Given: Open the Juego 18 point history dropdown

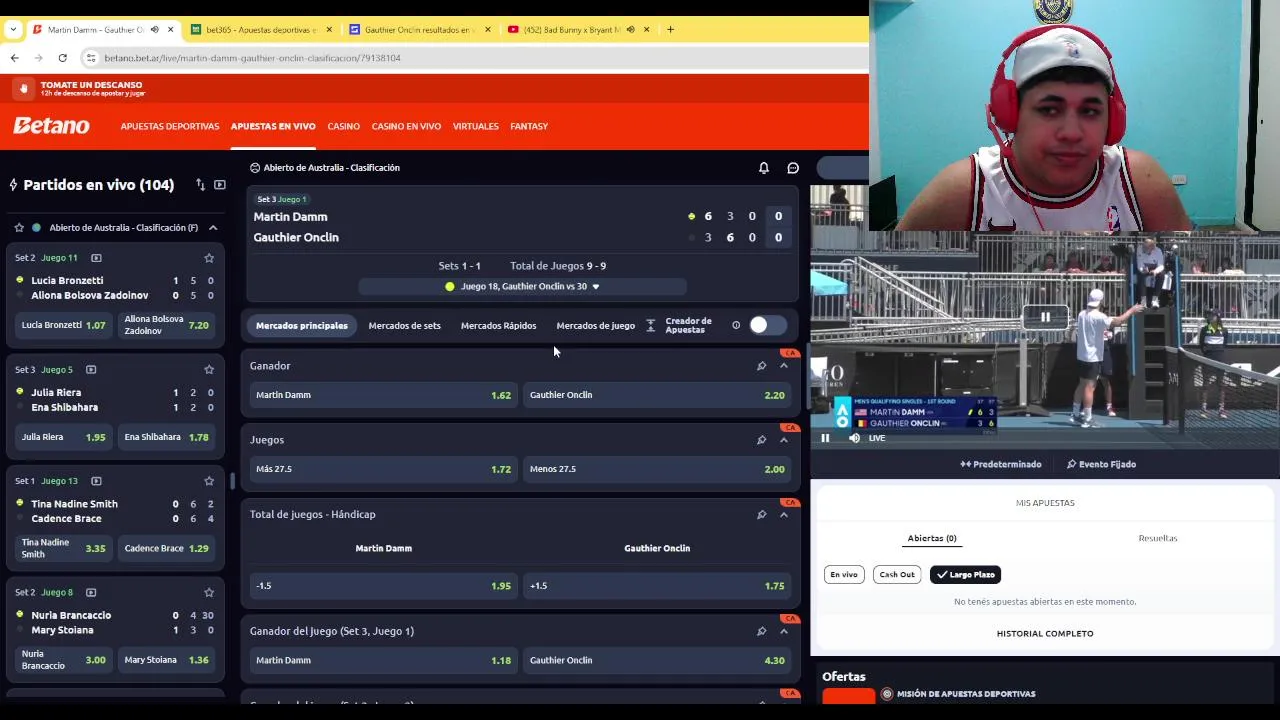Looking at the screenshot, I should coord(523,287).
